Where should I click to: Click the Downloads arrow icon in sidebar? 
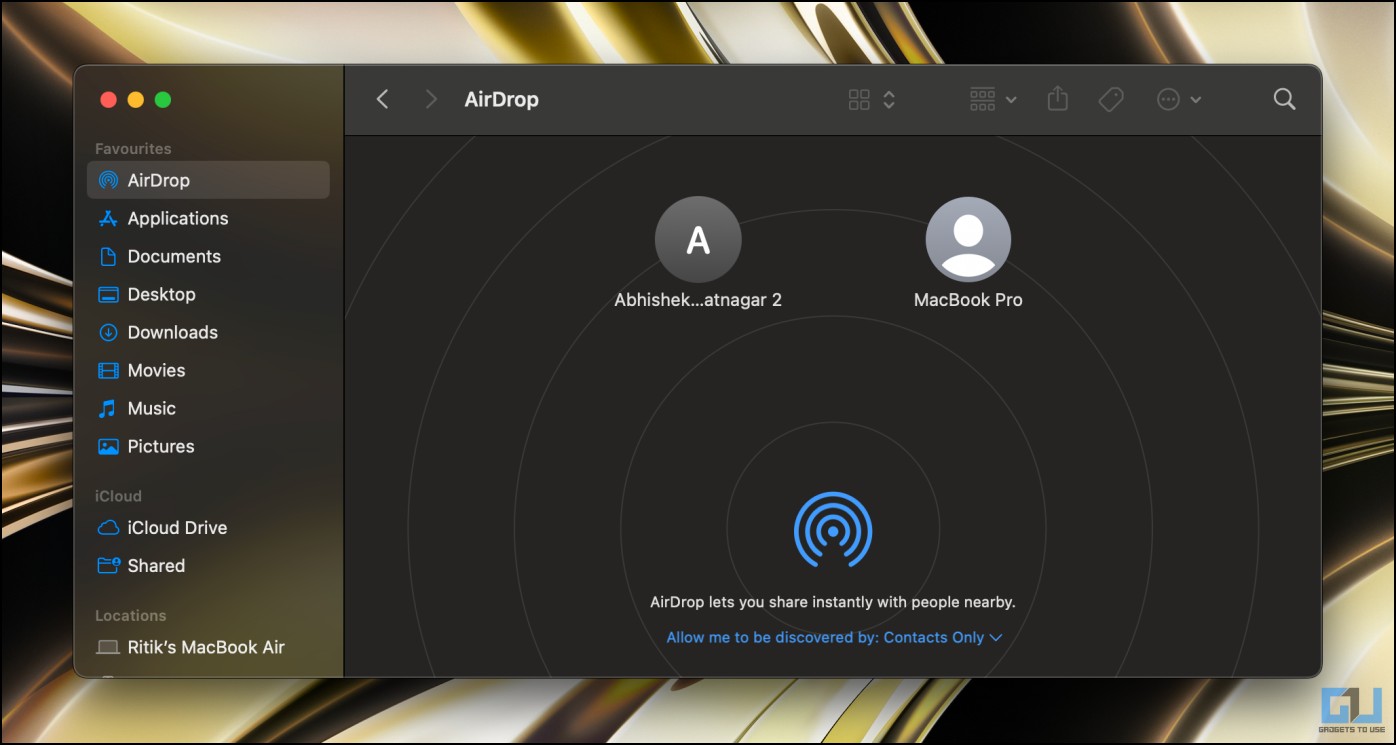pyautogui.click(x=108, y=333)
